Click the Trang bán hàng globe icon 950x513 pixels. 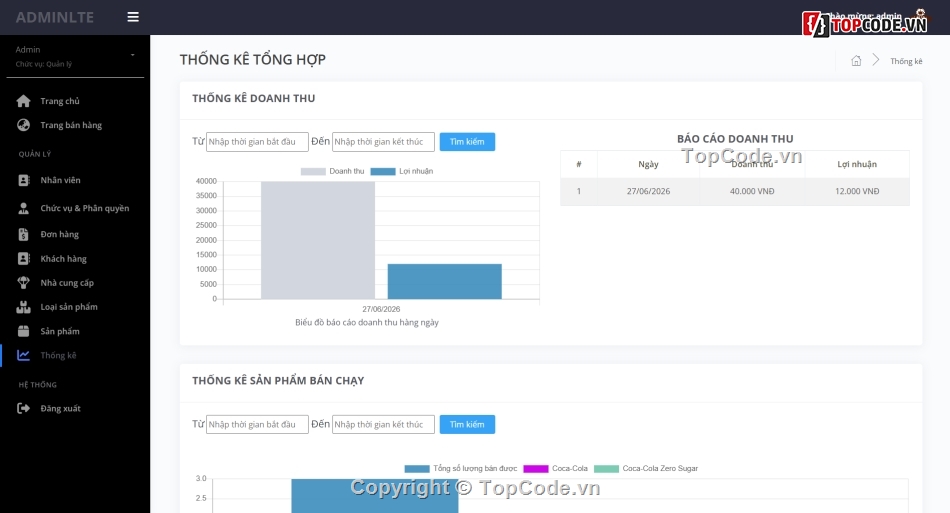pyautogui.click(x=24, y=125)
